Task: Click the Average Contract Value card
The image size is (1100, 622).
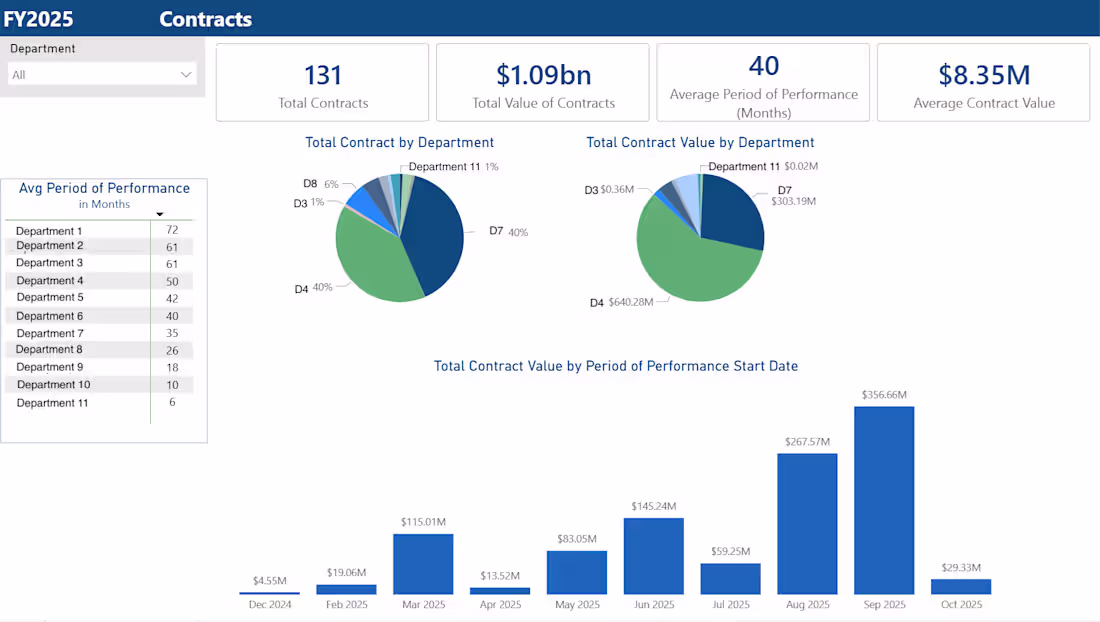Action: tap(983, 82)
